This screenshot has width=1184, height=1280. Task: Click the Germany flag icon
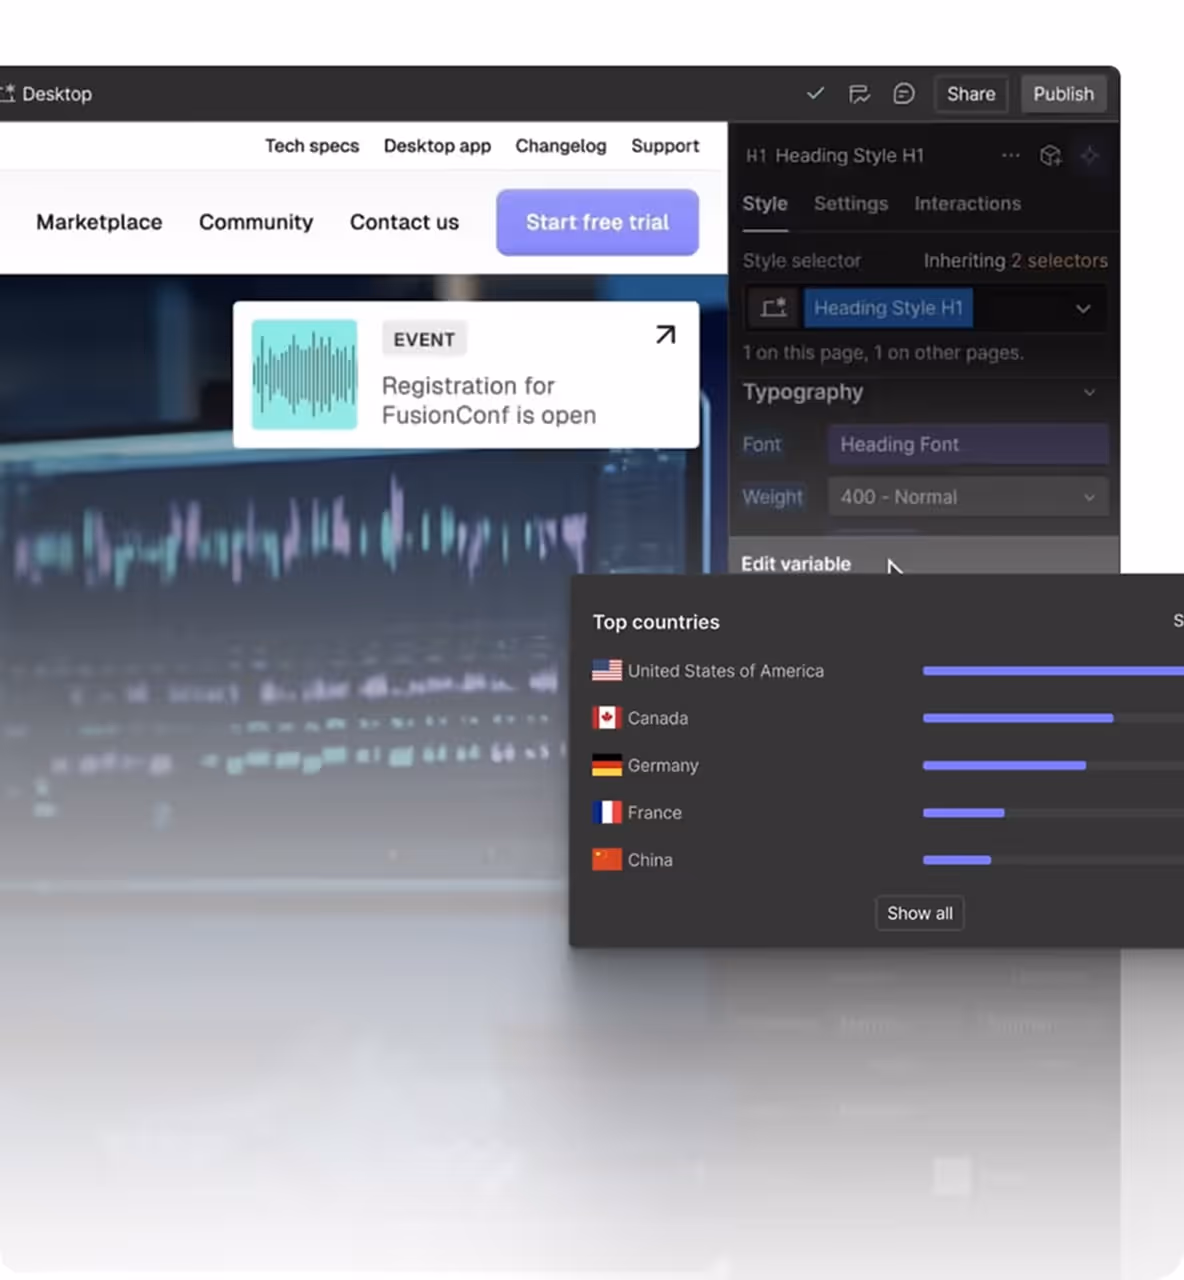pyautogui.click(x=607, y=765)
